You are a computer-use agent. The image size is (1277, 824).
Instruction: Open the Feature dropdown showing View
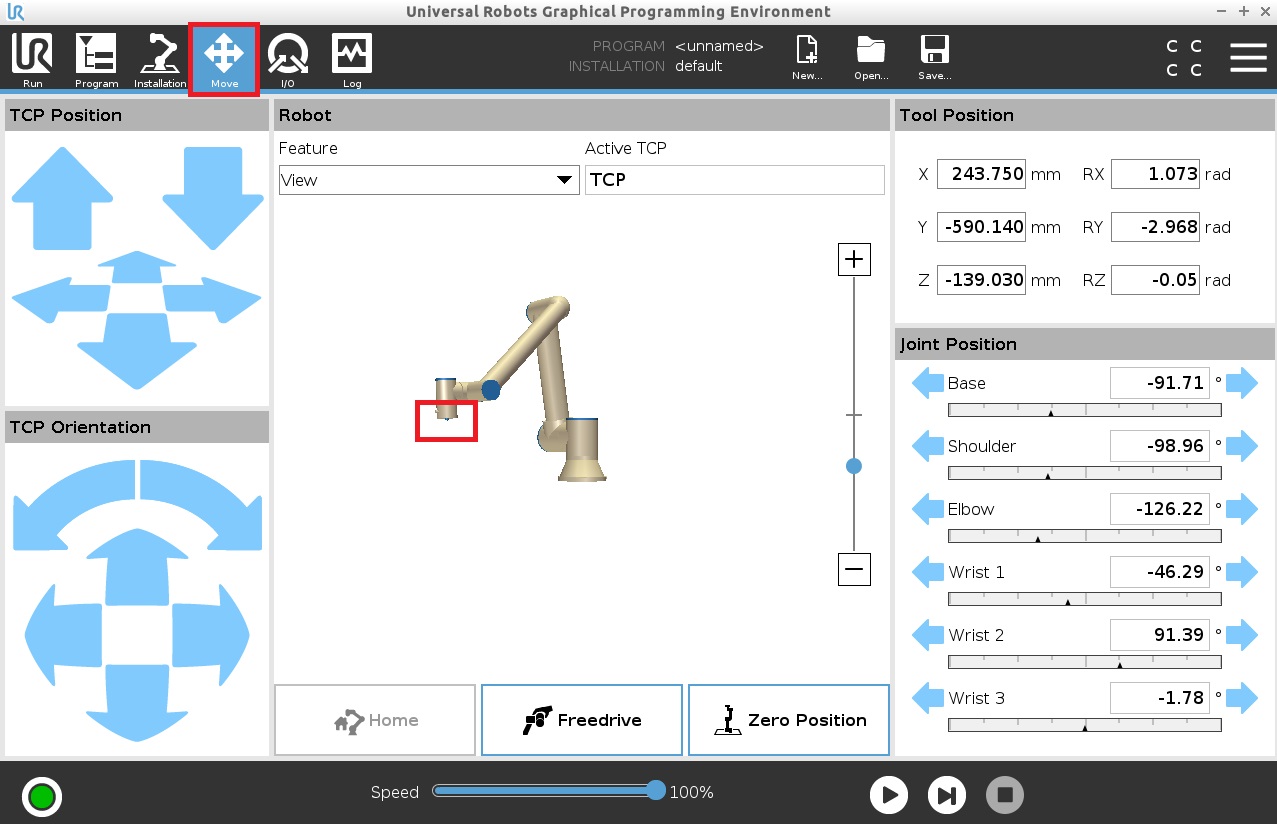[x=429, y=180]
